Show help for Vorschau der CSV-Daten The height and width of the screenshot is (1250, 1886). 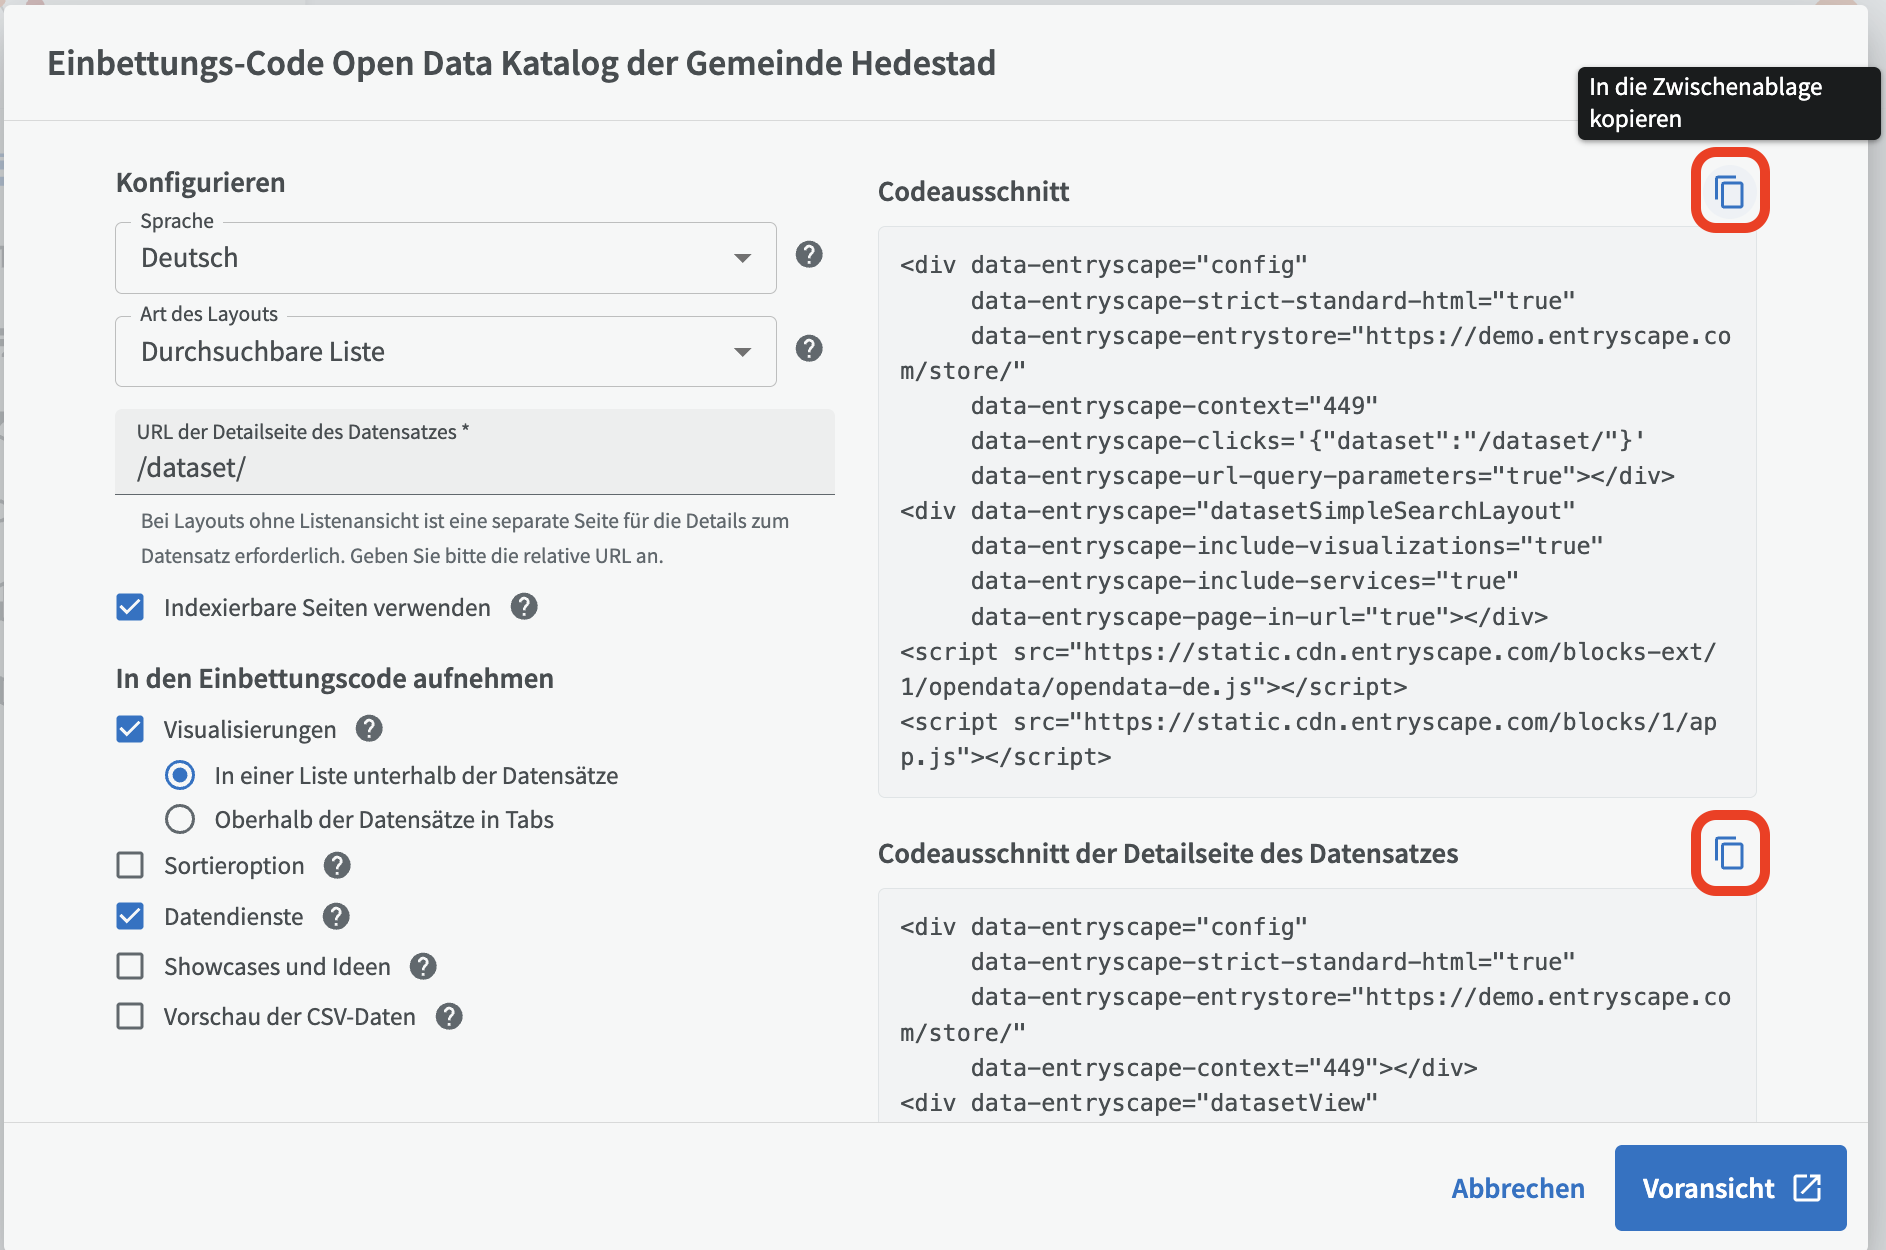(449, 1016)
